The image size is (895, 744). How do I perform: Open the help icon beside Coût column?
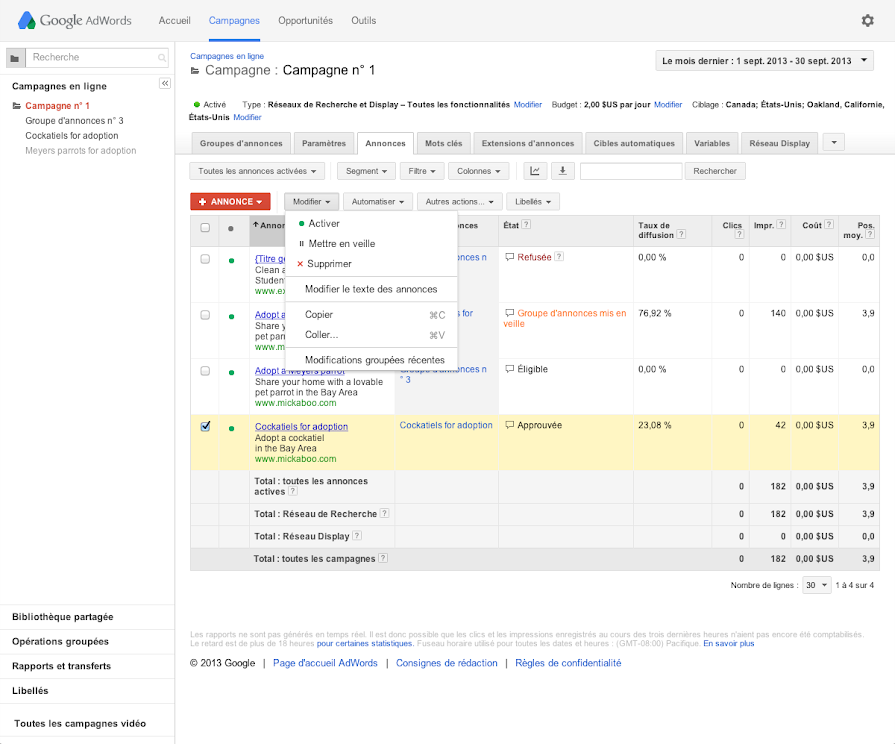pyautogui.click(x=829, y=224)
